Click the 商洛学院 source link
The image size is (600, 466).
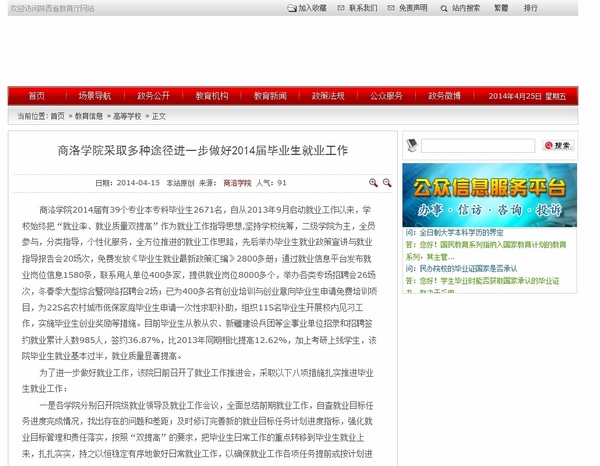click(236, 183)
